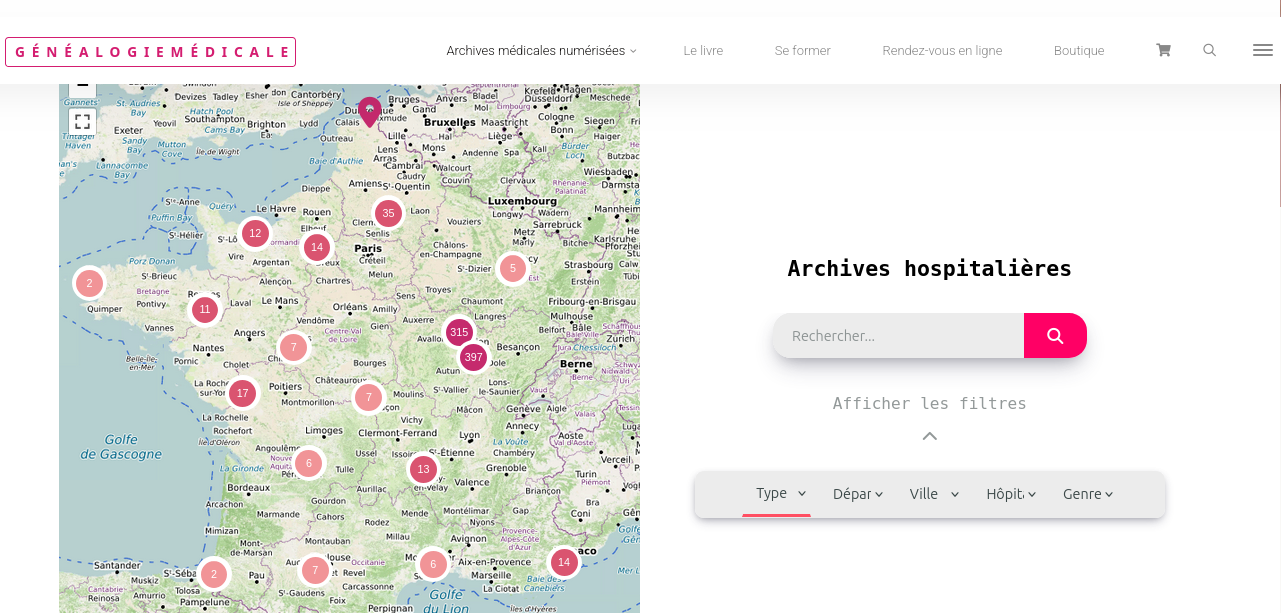This screenshot has height=613, width=1281.
Task: Open Rendez-vous en ligne page
Action: pyautogui.click(x=942, y=50)
